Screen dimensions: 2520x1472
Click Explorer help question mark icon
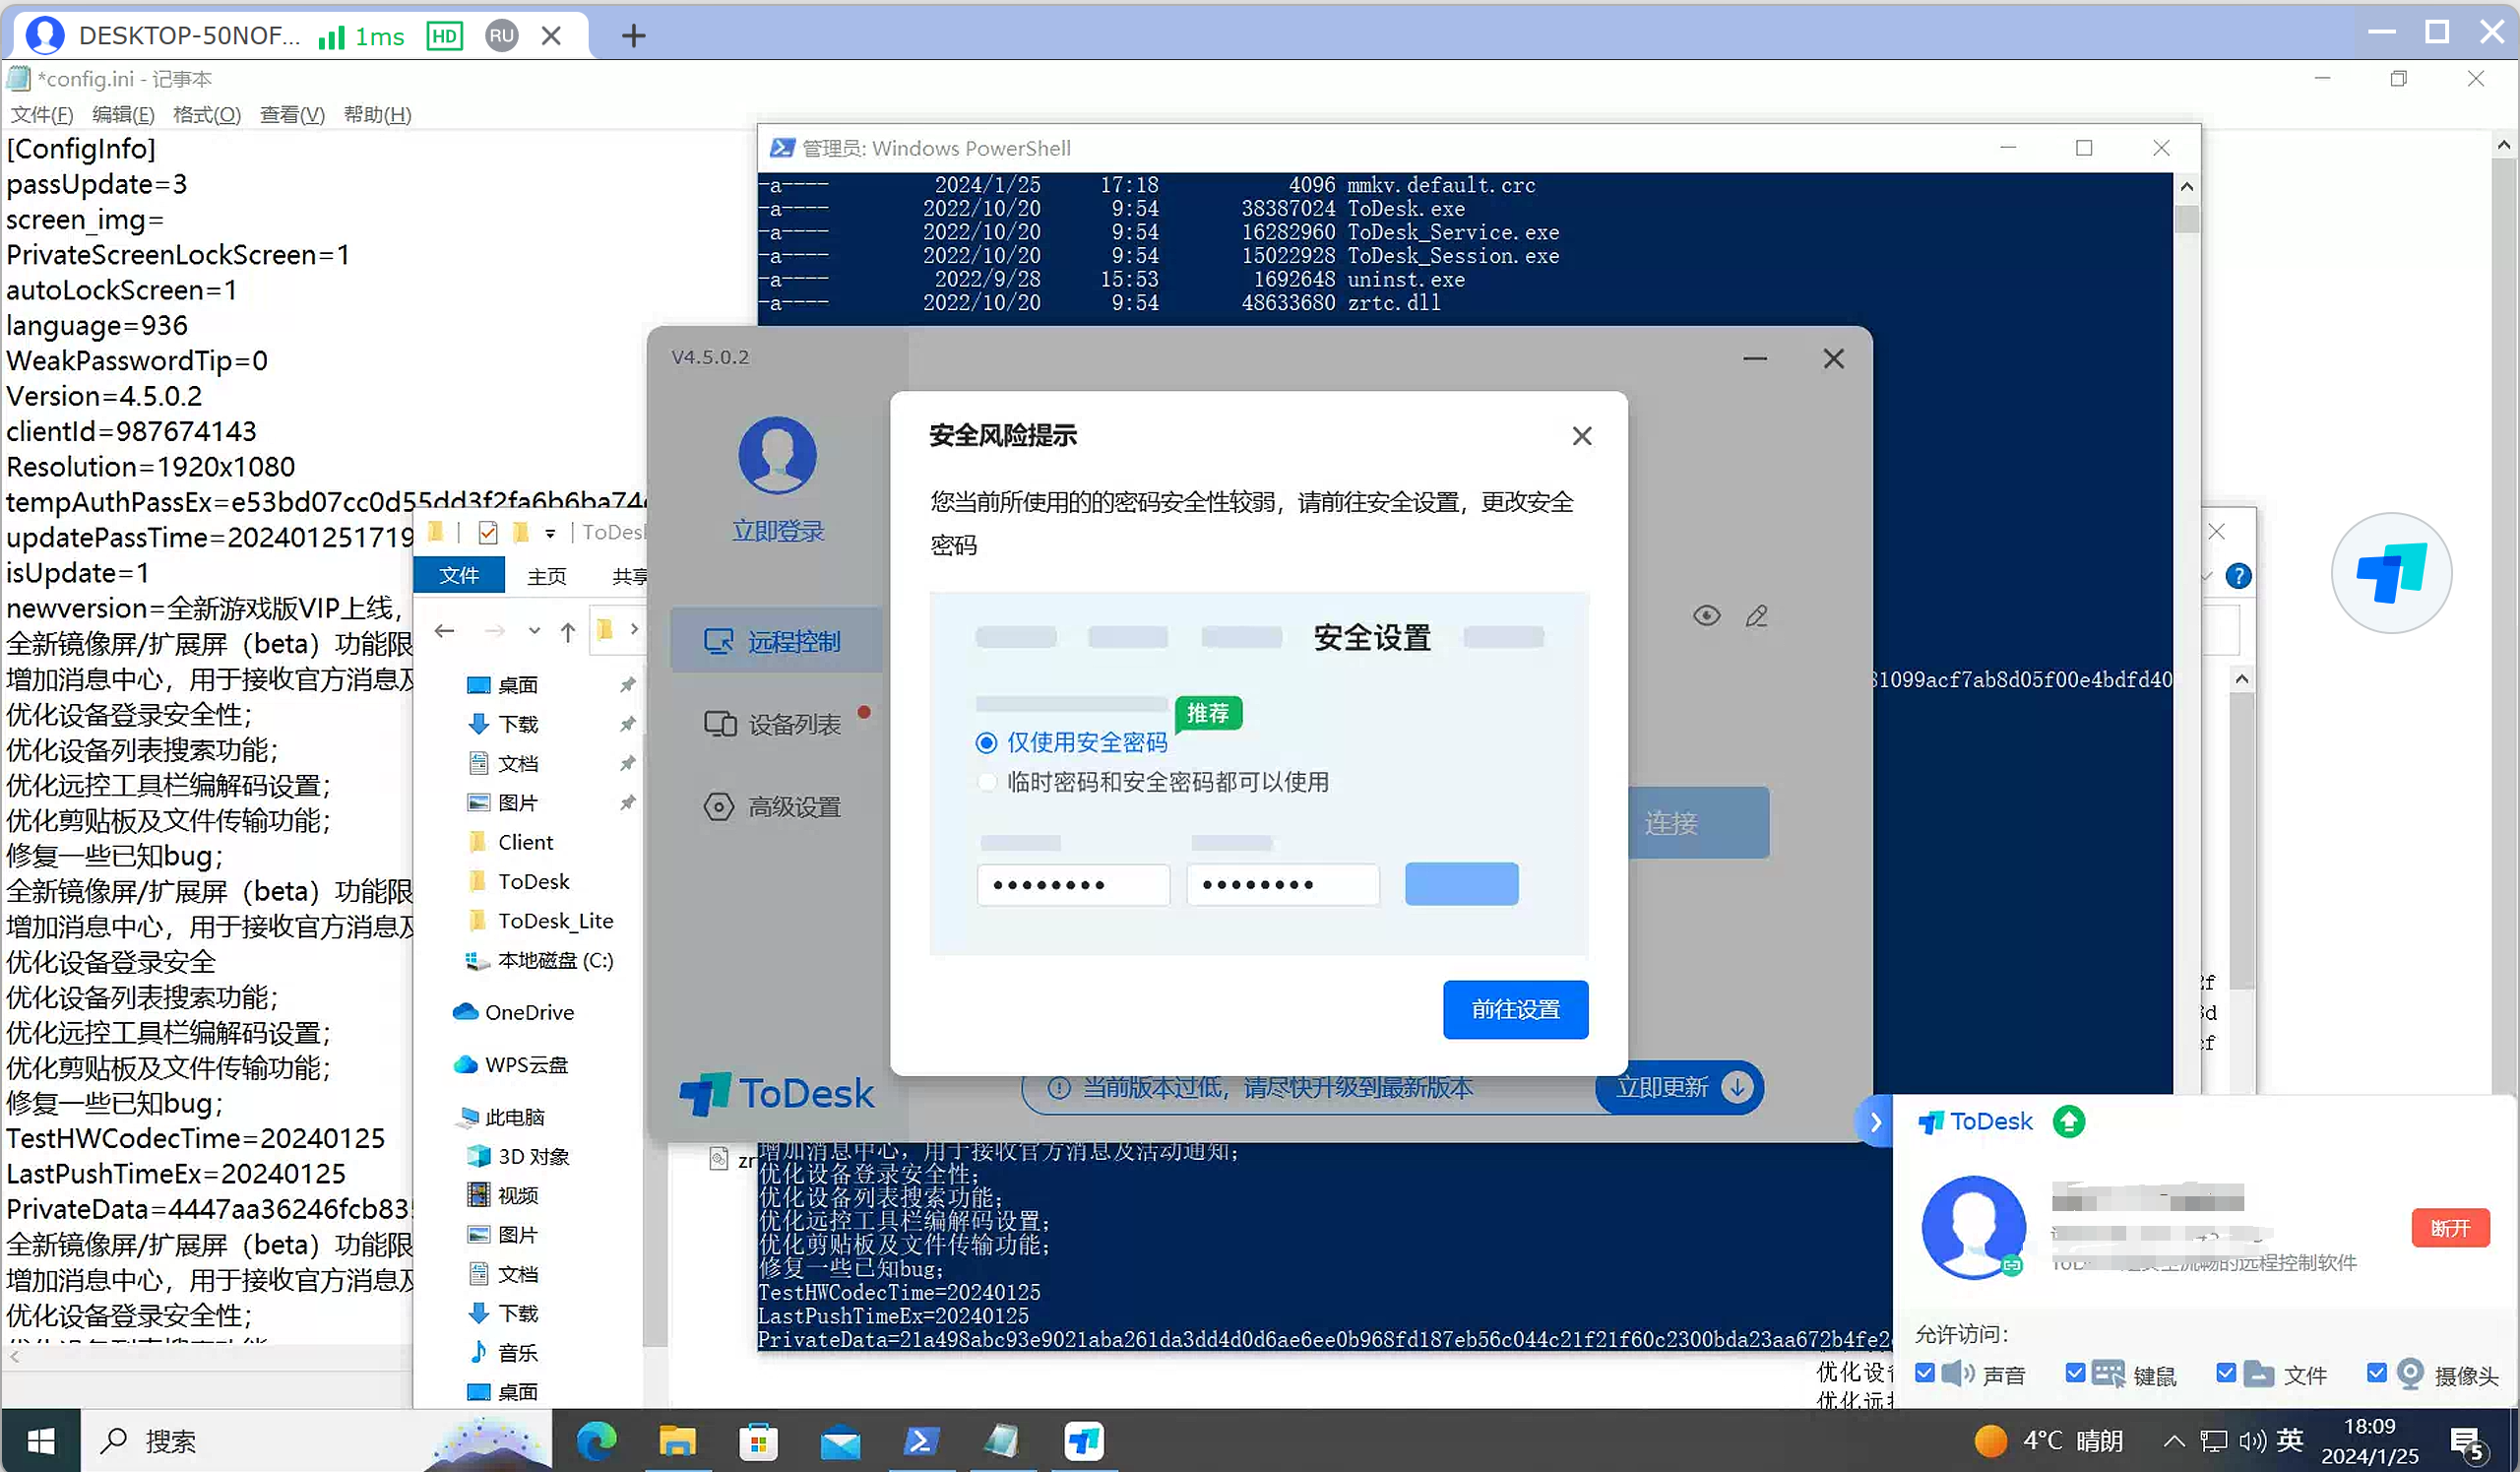pyautogui.click(x=2238, y=576)
